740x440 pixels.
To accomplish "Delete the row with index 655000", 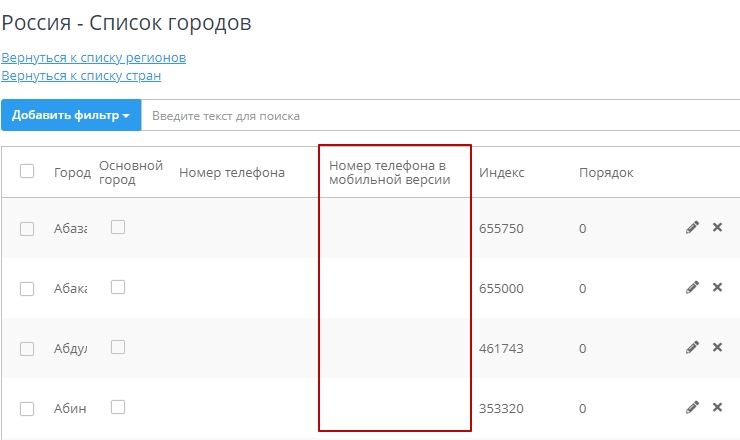I will click(717, 287).
